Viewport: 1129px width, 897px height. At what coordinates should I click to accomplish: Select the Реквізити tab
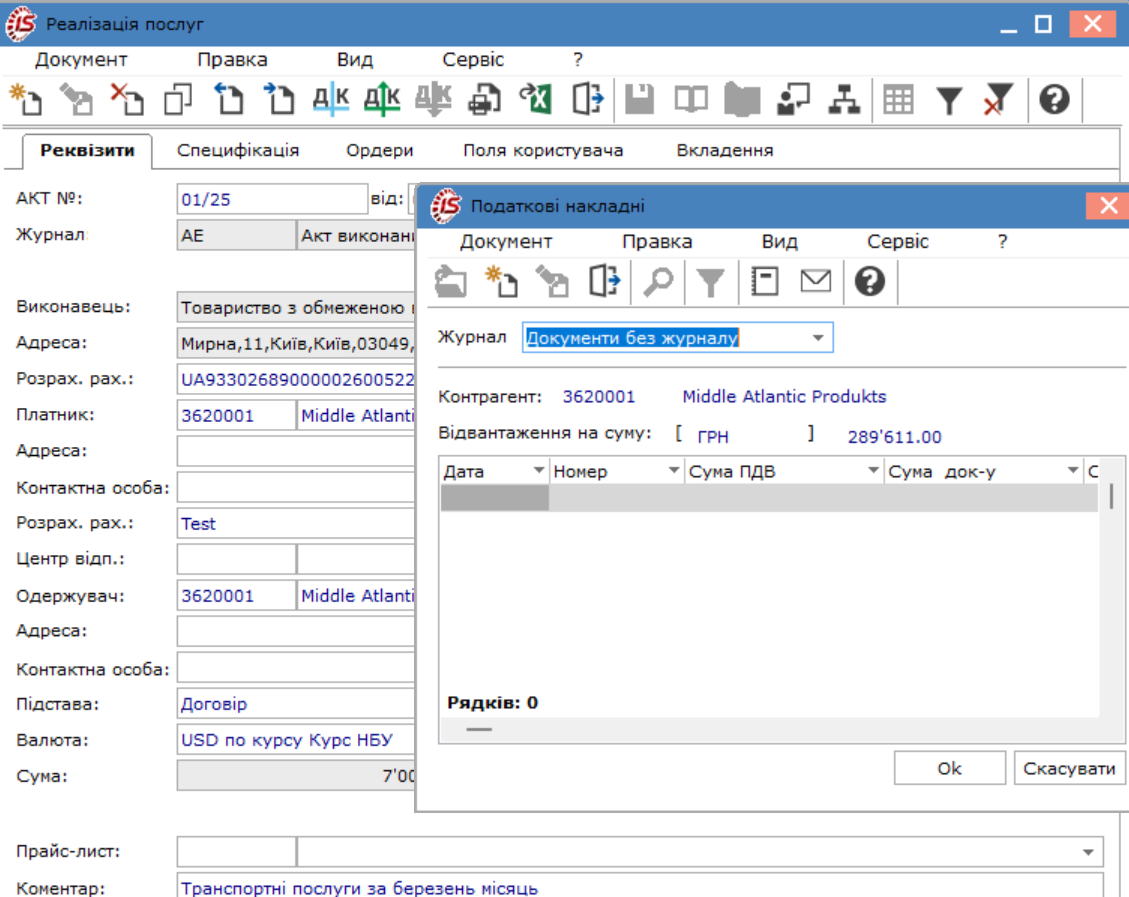87,150
